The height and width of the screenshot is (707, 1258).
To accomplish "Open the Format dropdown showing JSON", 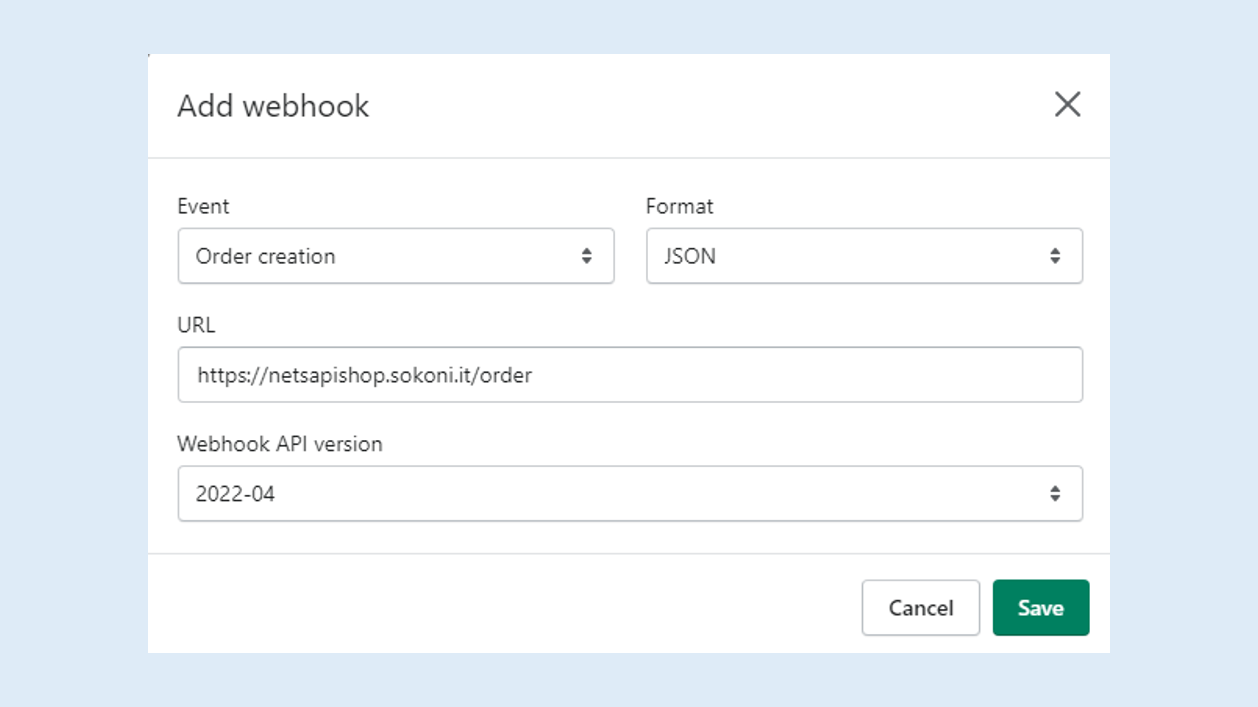I will point(864,256).
